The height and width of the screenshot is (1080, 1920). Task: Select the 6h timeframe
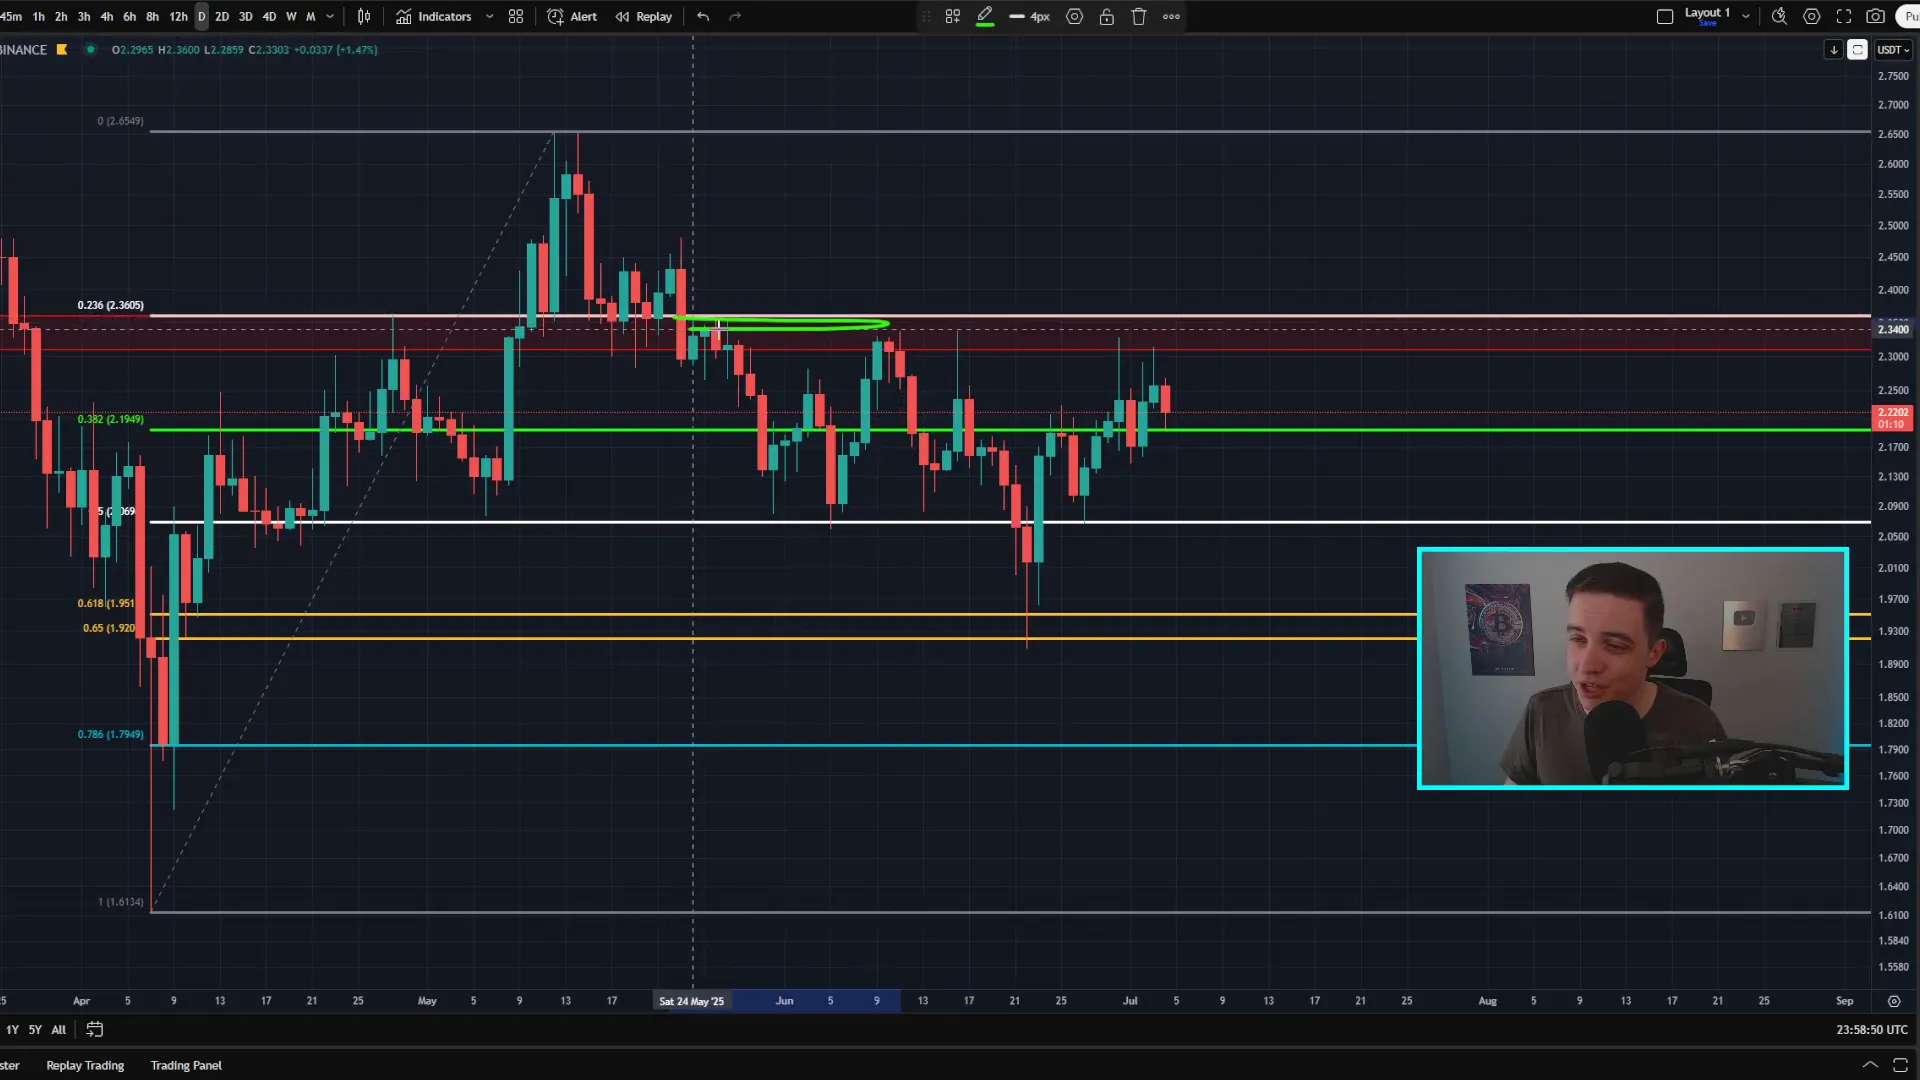tap(129, 16)
